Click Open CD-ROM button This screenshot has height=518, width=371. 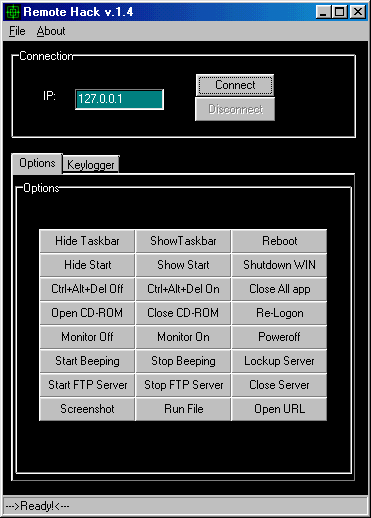87,313
